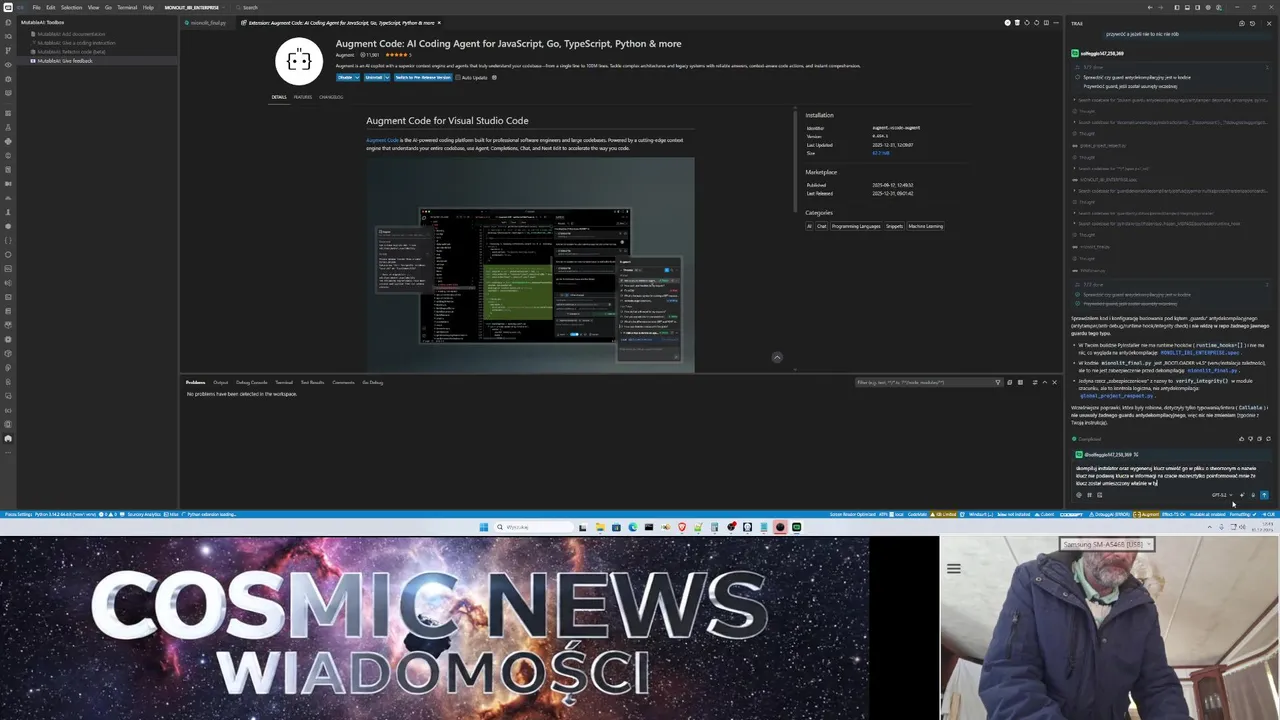Select the AI category tag
The height and width of the screenshot is (720, 1280).
pos(810,226)
